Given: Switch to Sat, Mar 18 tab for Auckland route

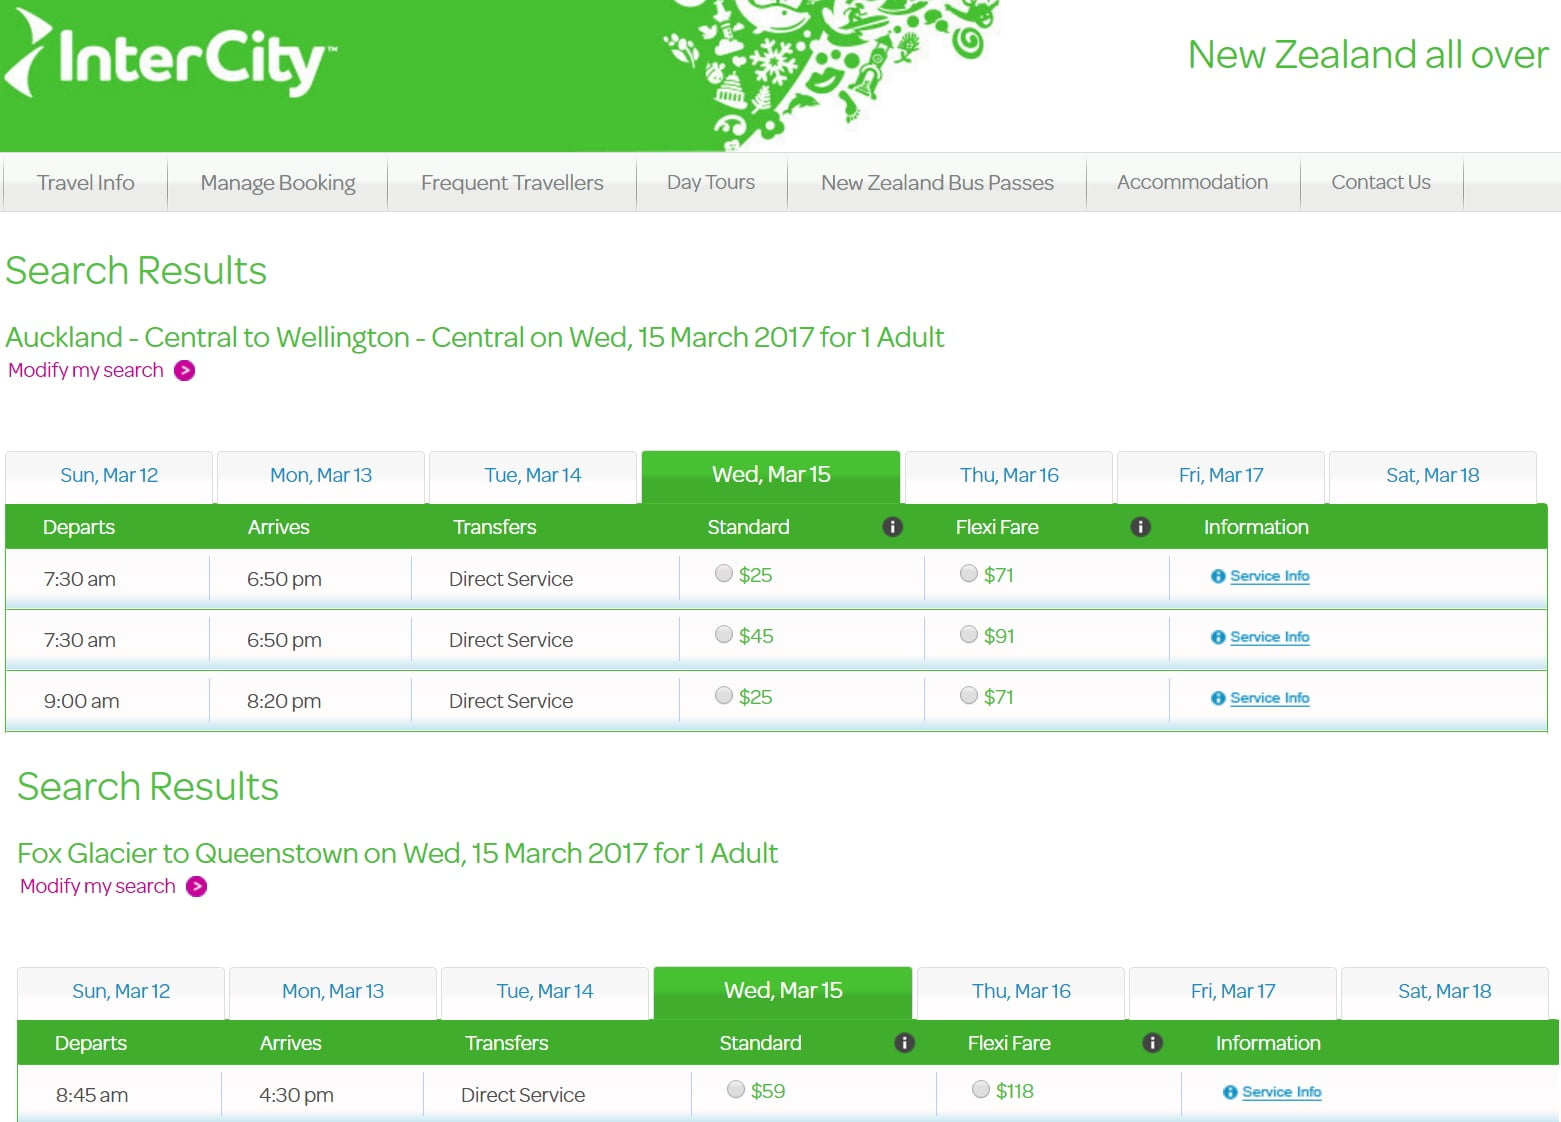Looking at the screenshot, I should 1433,476.
